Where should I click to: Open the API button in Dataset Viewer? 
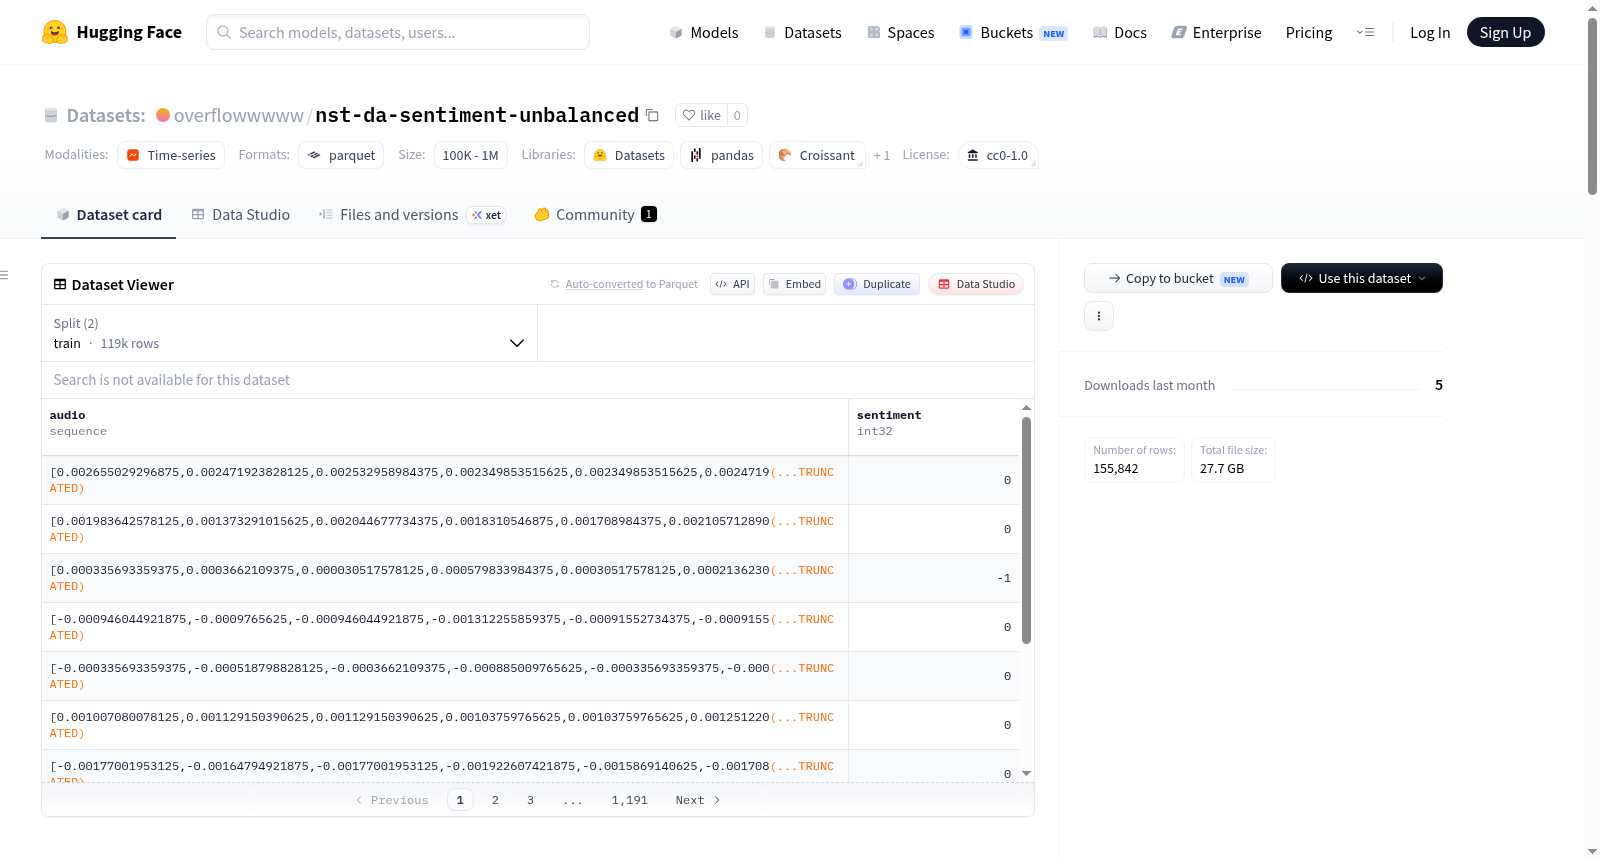(x=732, y=284)
